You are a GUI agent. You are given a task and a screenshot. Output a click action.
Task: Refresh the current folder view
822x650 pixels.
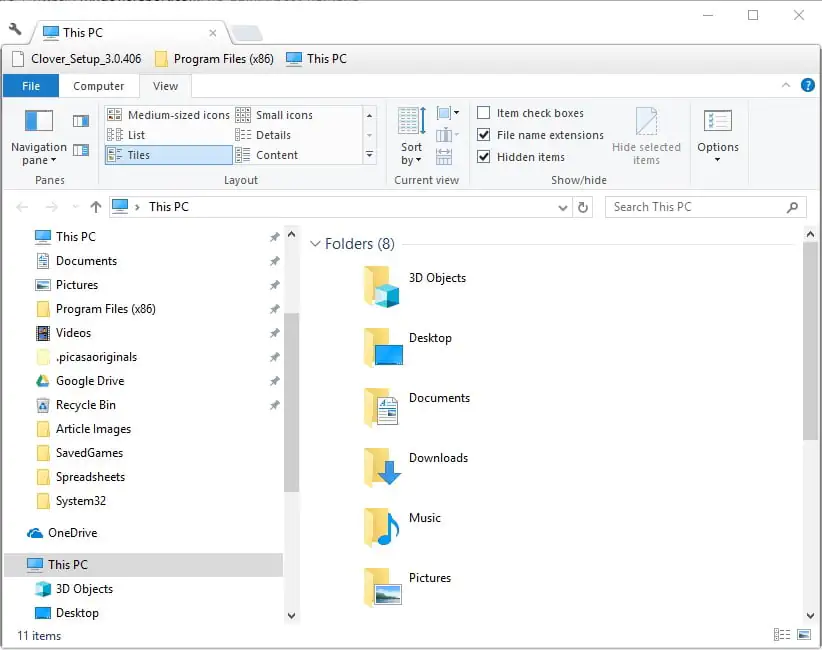(x=584, y=207)
